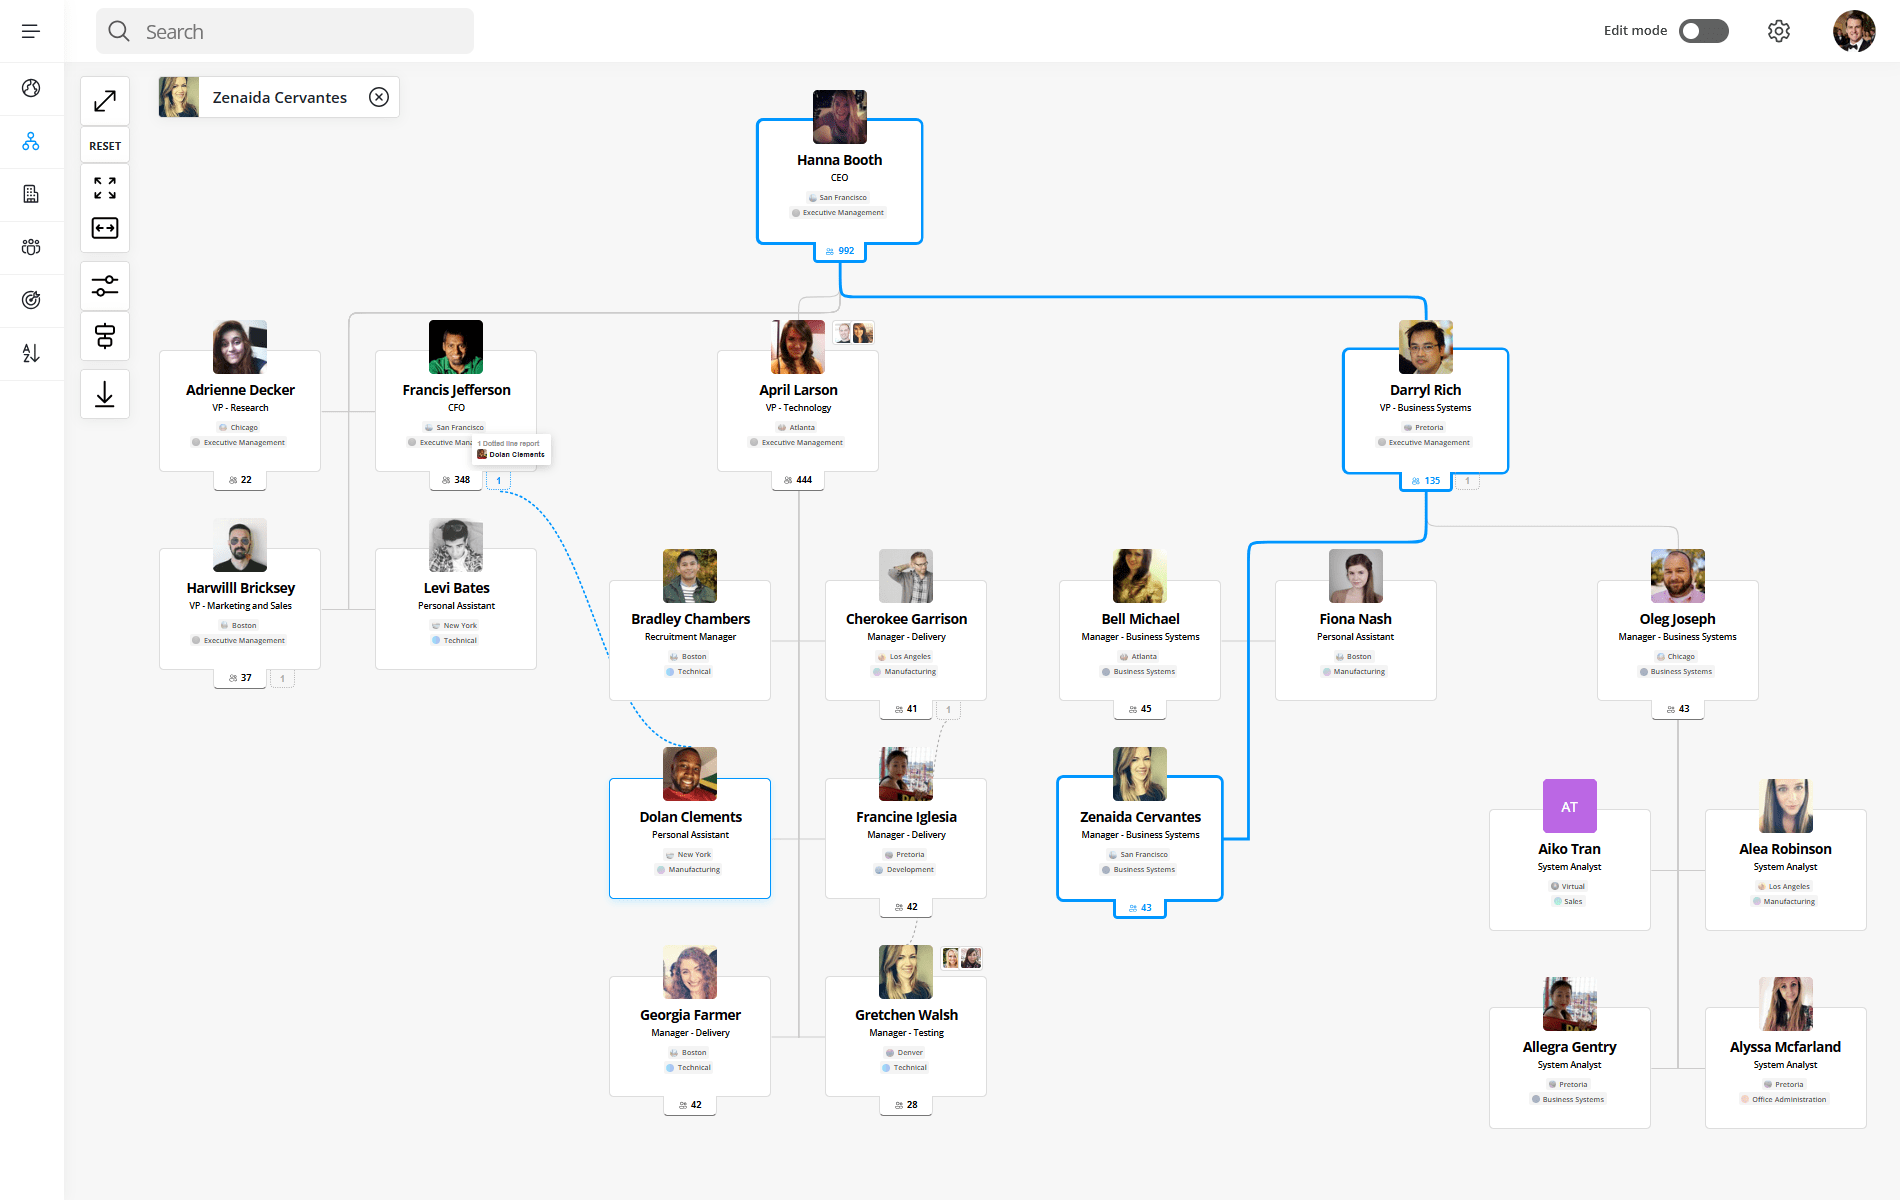Open the hamburger navigation menu

(x=31, y=31)
